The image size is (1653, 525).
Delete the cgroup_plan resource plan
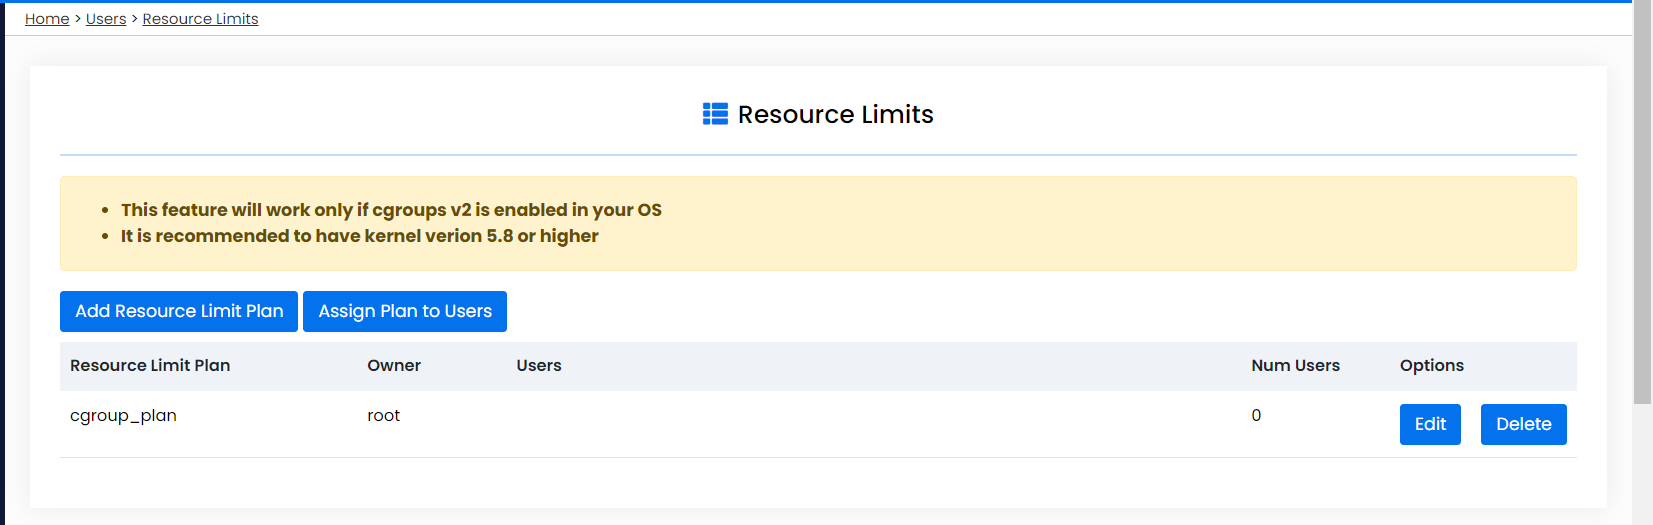click(1523, 424)
